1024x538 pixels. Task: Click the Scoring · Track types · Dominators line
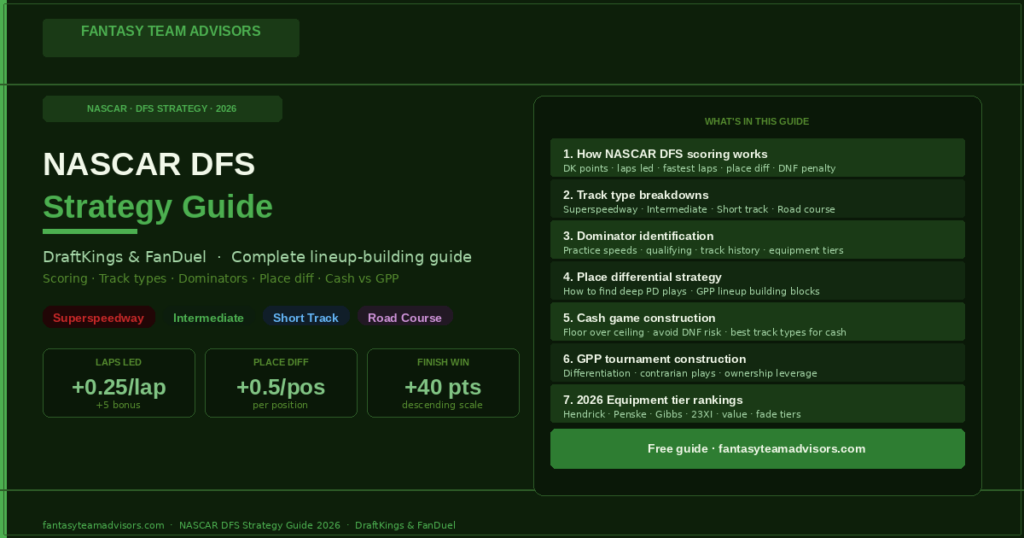(x=221, y=279)
